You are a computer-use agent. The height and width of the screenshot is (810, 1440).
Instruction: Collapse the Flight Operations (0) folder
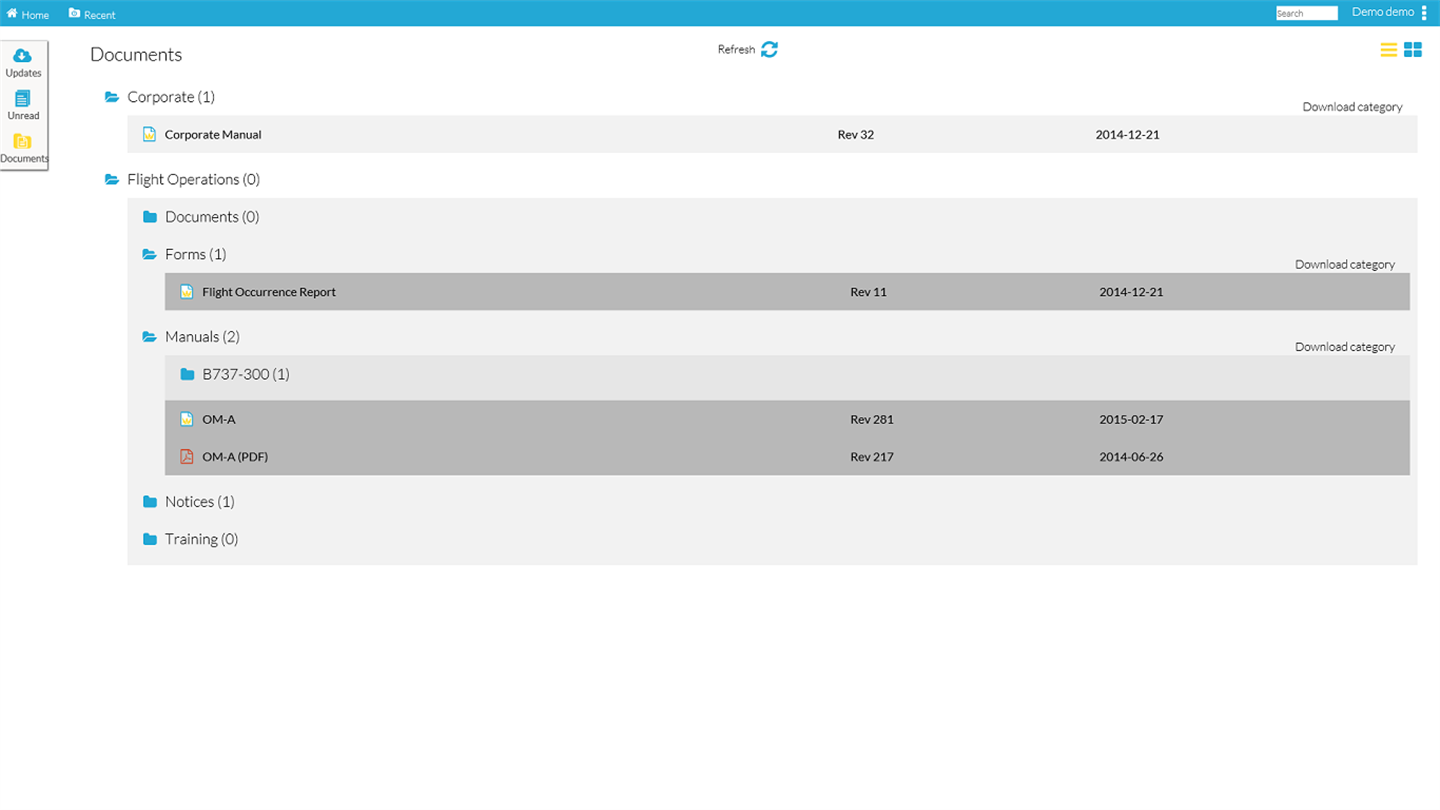click(x=112, y=180)
